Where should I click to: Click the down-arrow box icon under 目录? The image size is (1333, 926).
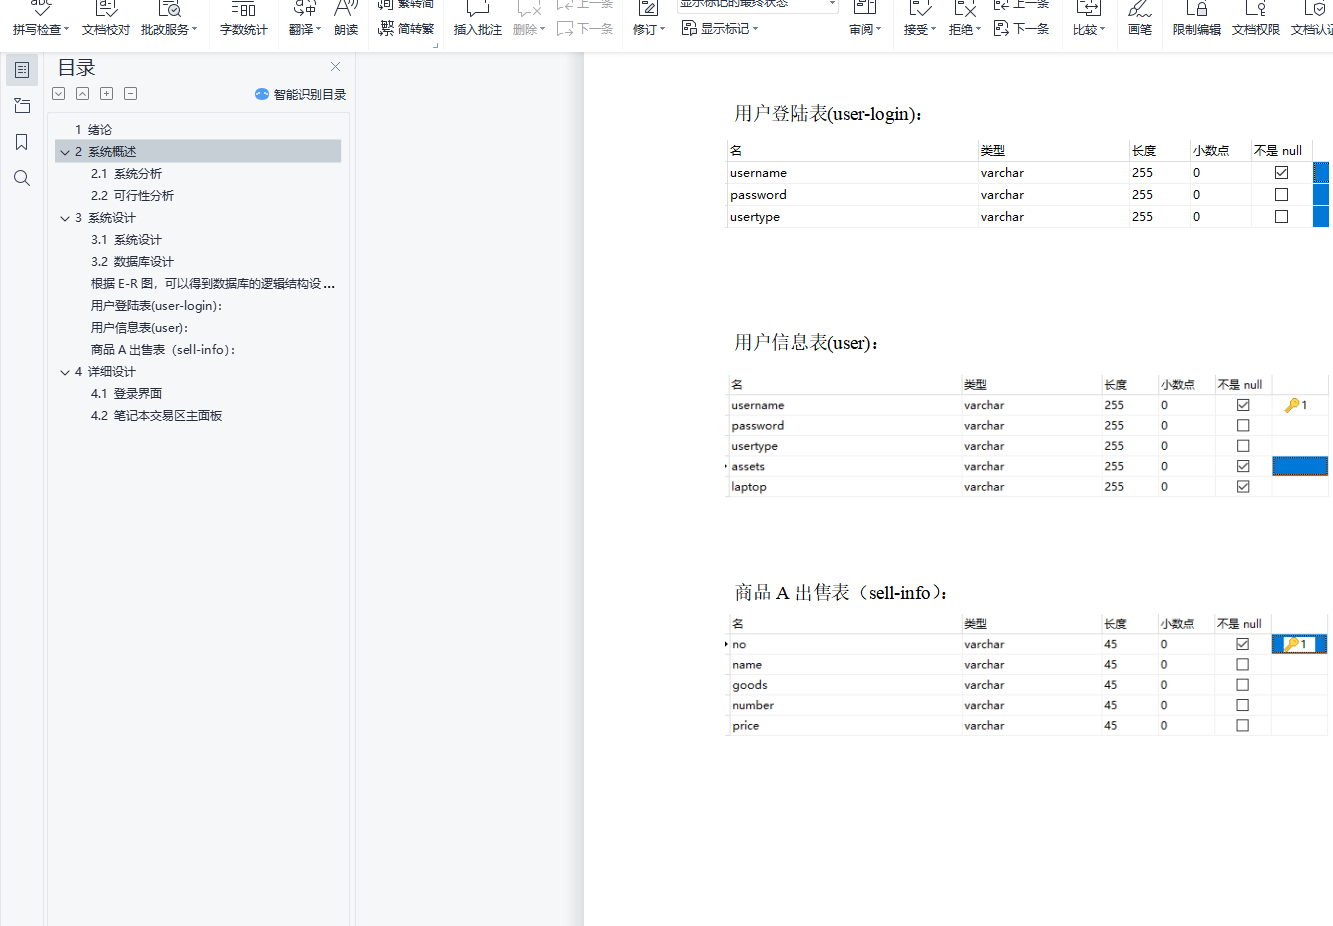tap(59, 94)
